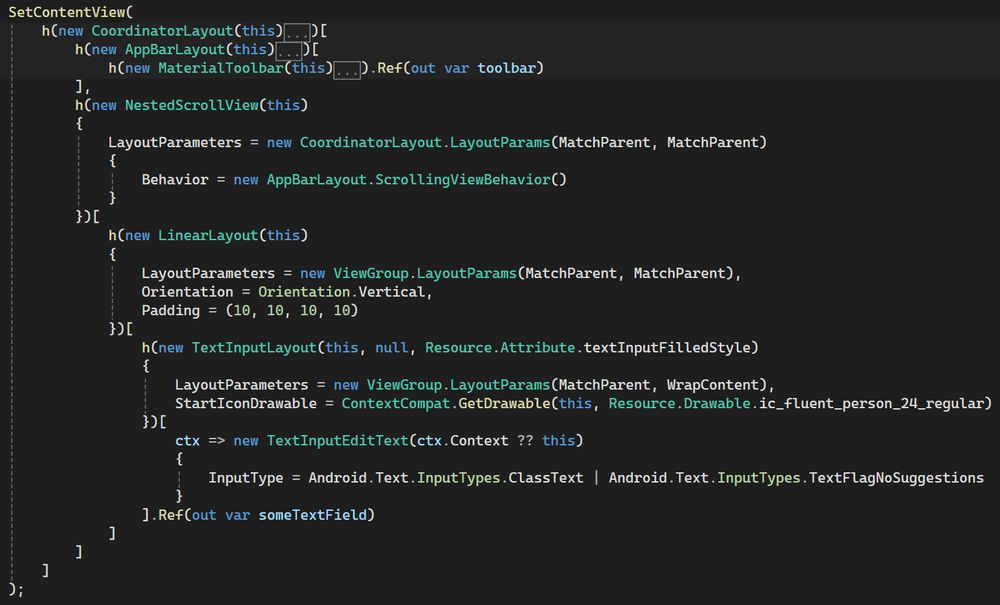Image resolution: width=1000 pixels, height=605 pixels.
Task: Click CoordinatorLayout.LayoutParams constructor
Action: [425, 143]
